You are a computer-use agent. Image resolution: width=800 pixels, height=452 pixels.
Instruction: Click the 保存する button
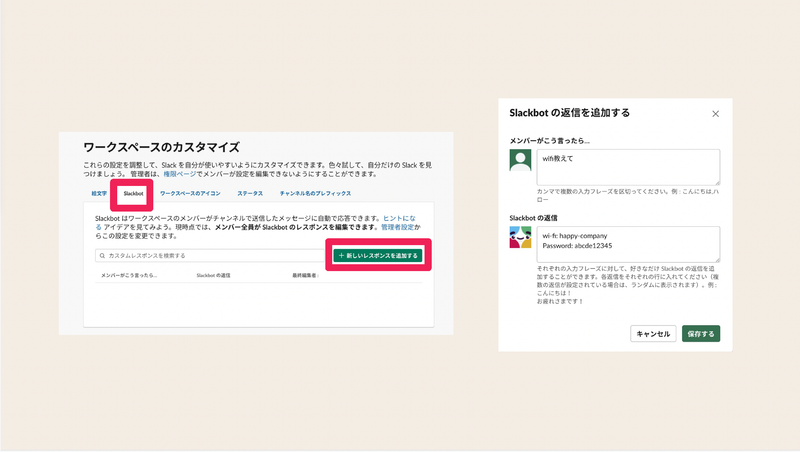pyautogui.click(x=701, y=334)
